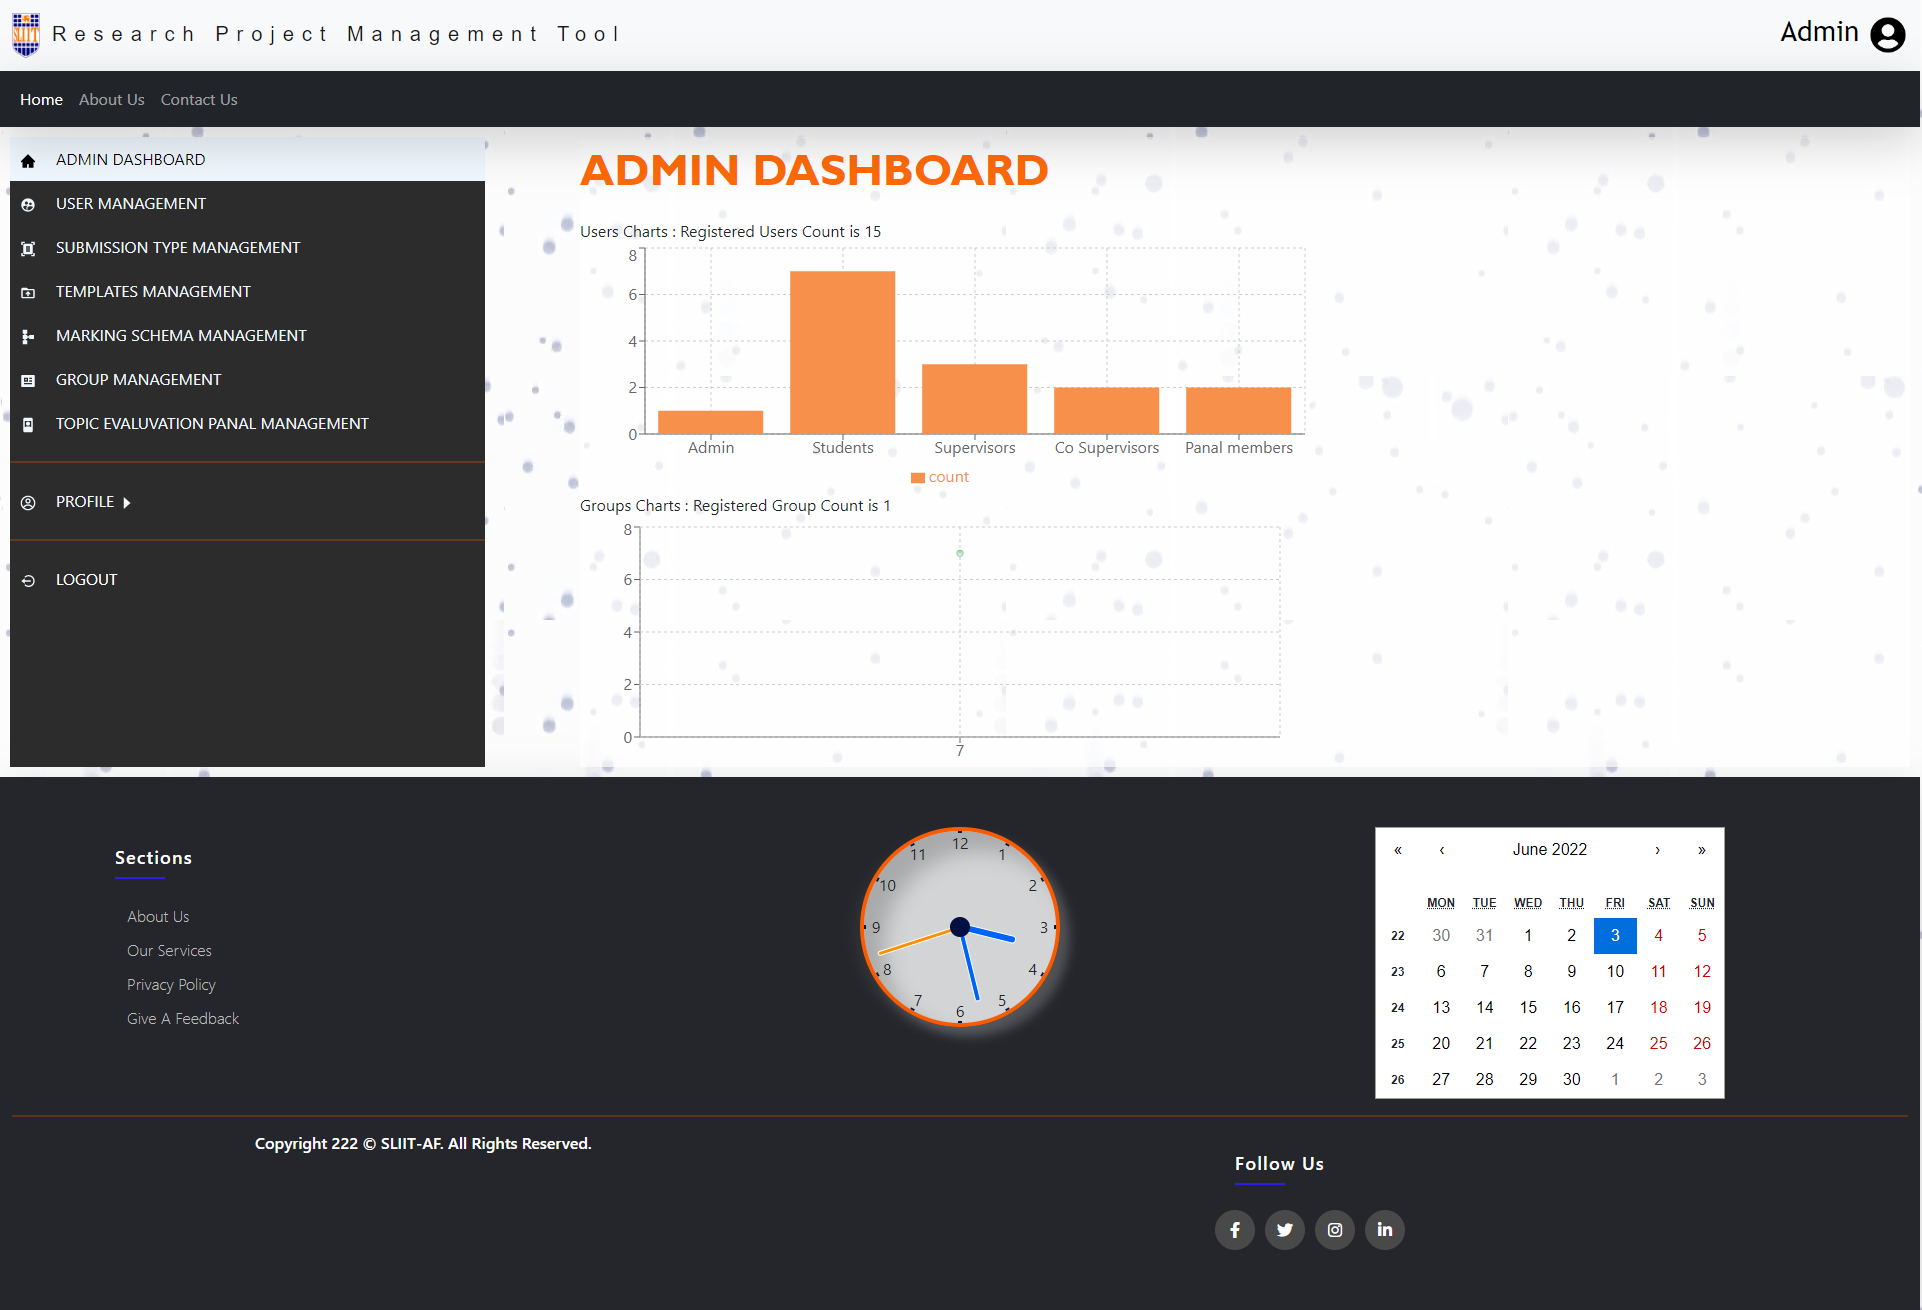The height and width of the screenshot is (1310, 1922).
Task: Open the Give A Feedback link
Action: tap(183, 1019)
